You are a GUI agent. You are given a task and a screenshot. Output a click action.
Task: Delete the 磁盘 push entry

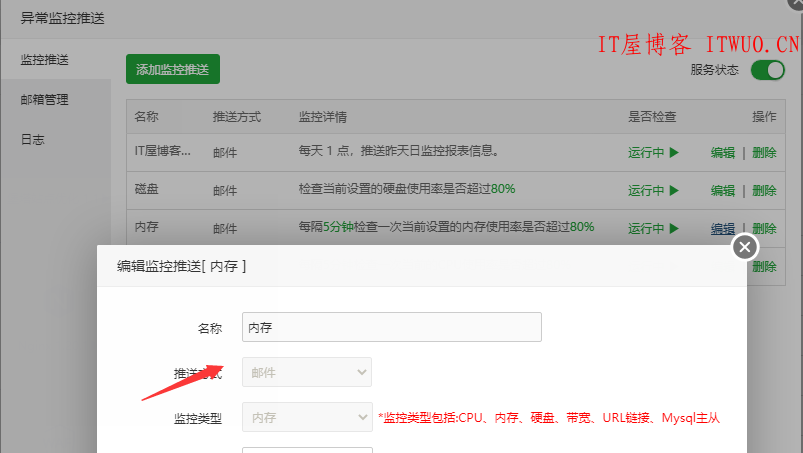(764, 190)
